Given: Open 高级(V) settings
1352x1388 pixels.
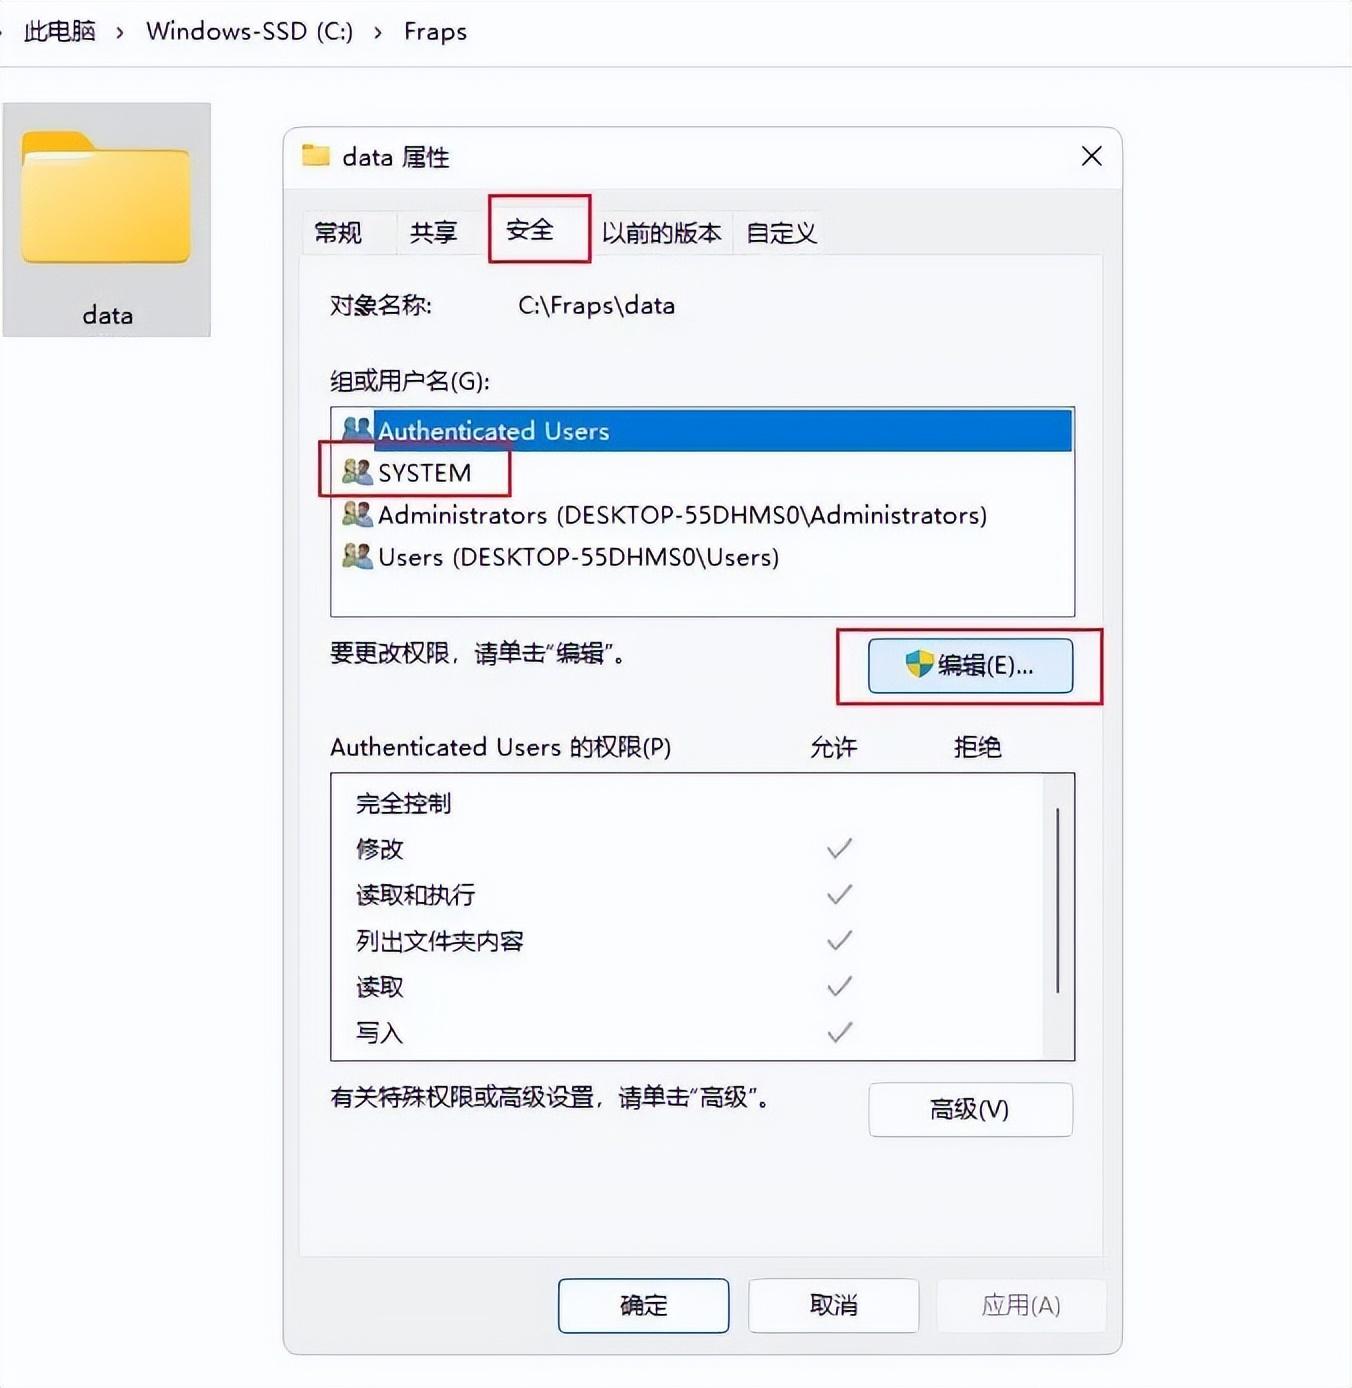Looking at the screenshot, I should click(970, 1109).
